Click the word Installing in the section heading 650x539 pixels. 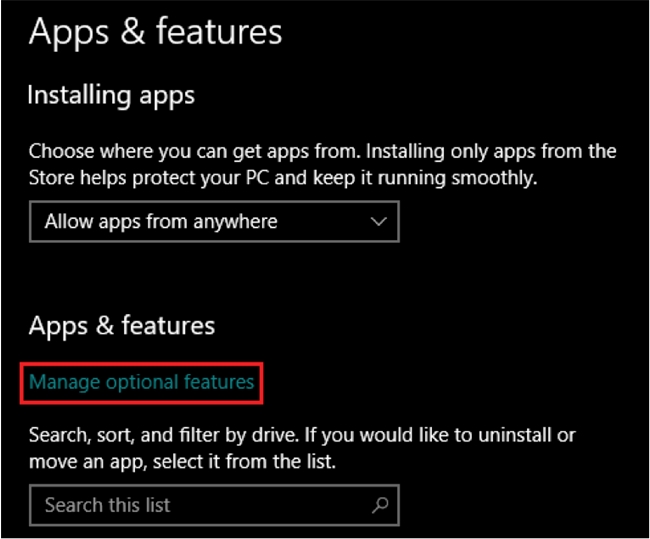pos(80,95)
